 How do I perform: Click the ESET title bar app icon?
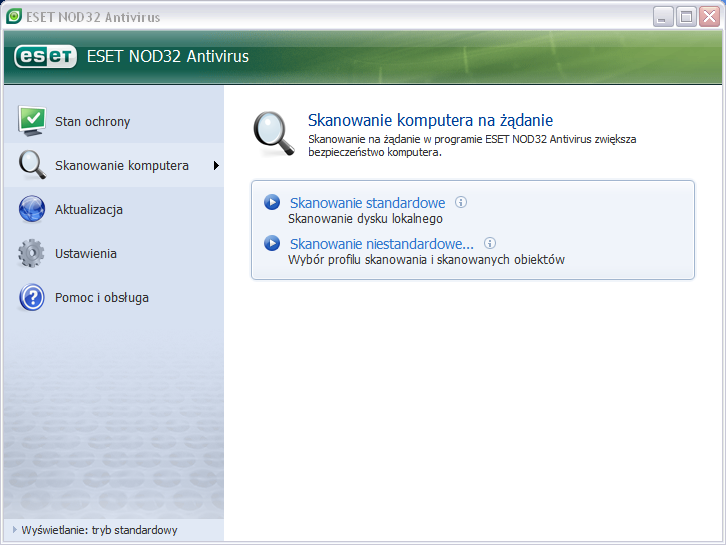pos(14,16)
